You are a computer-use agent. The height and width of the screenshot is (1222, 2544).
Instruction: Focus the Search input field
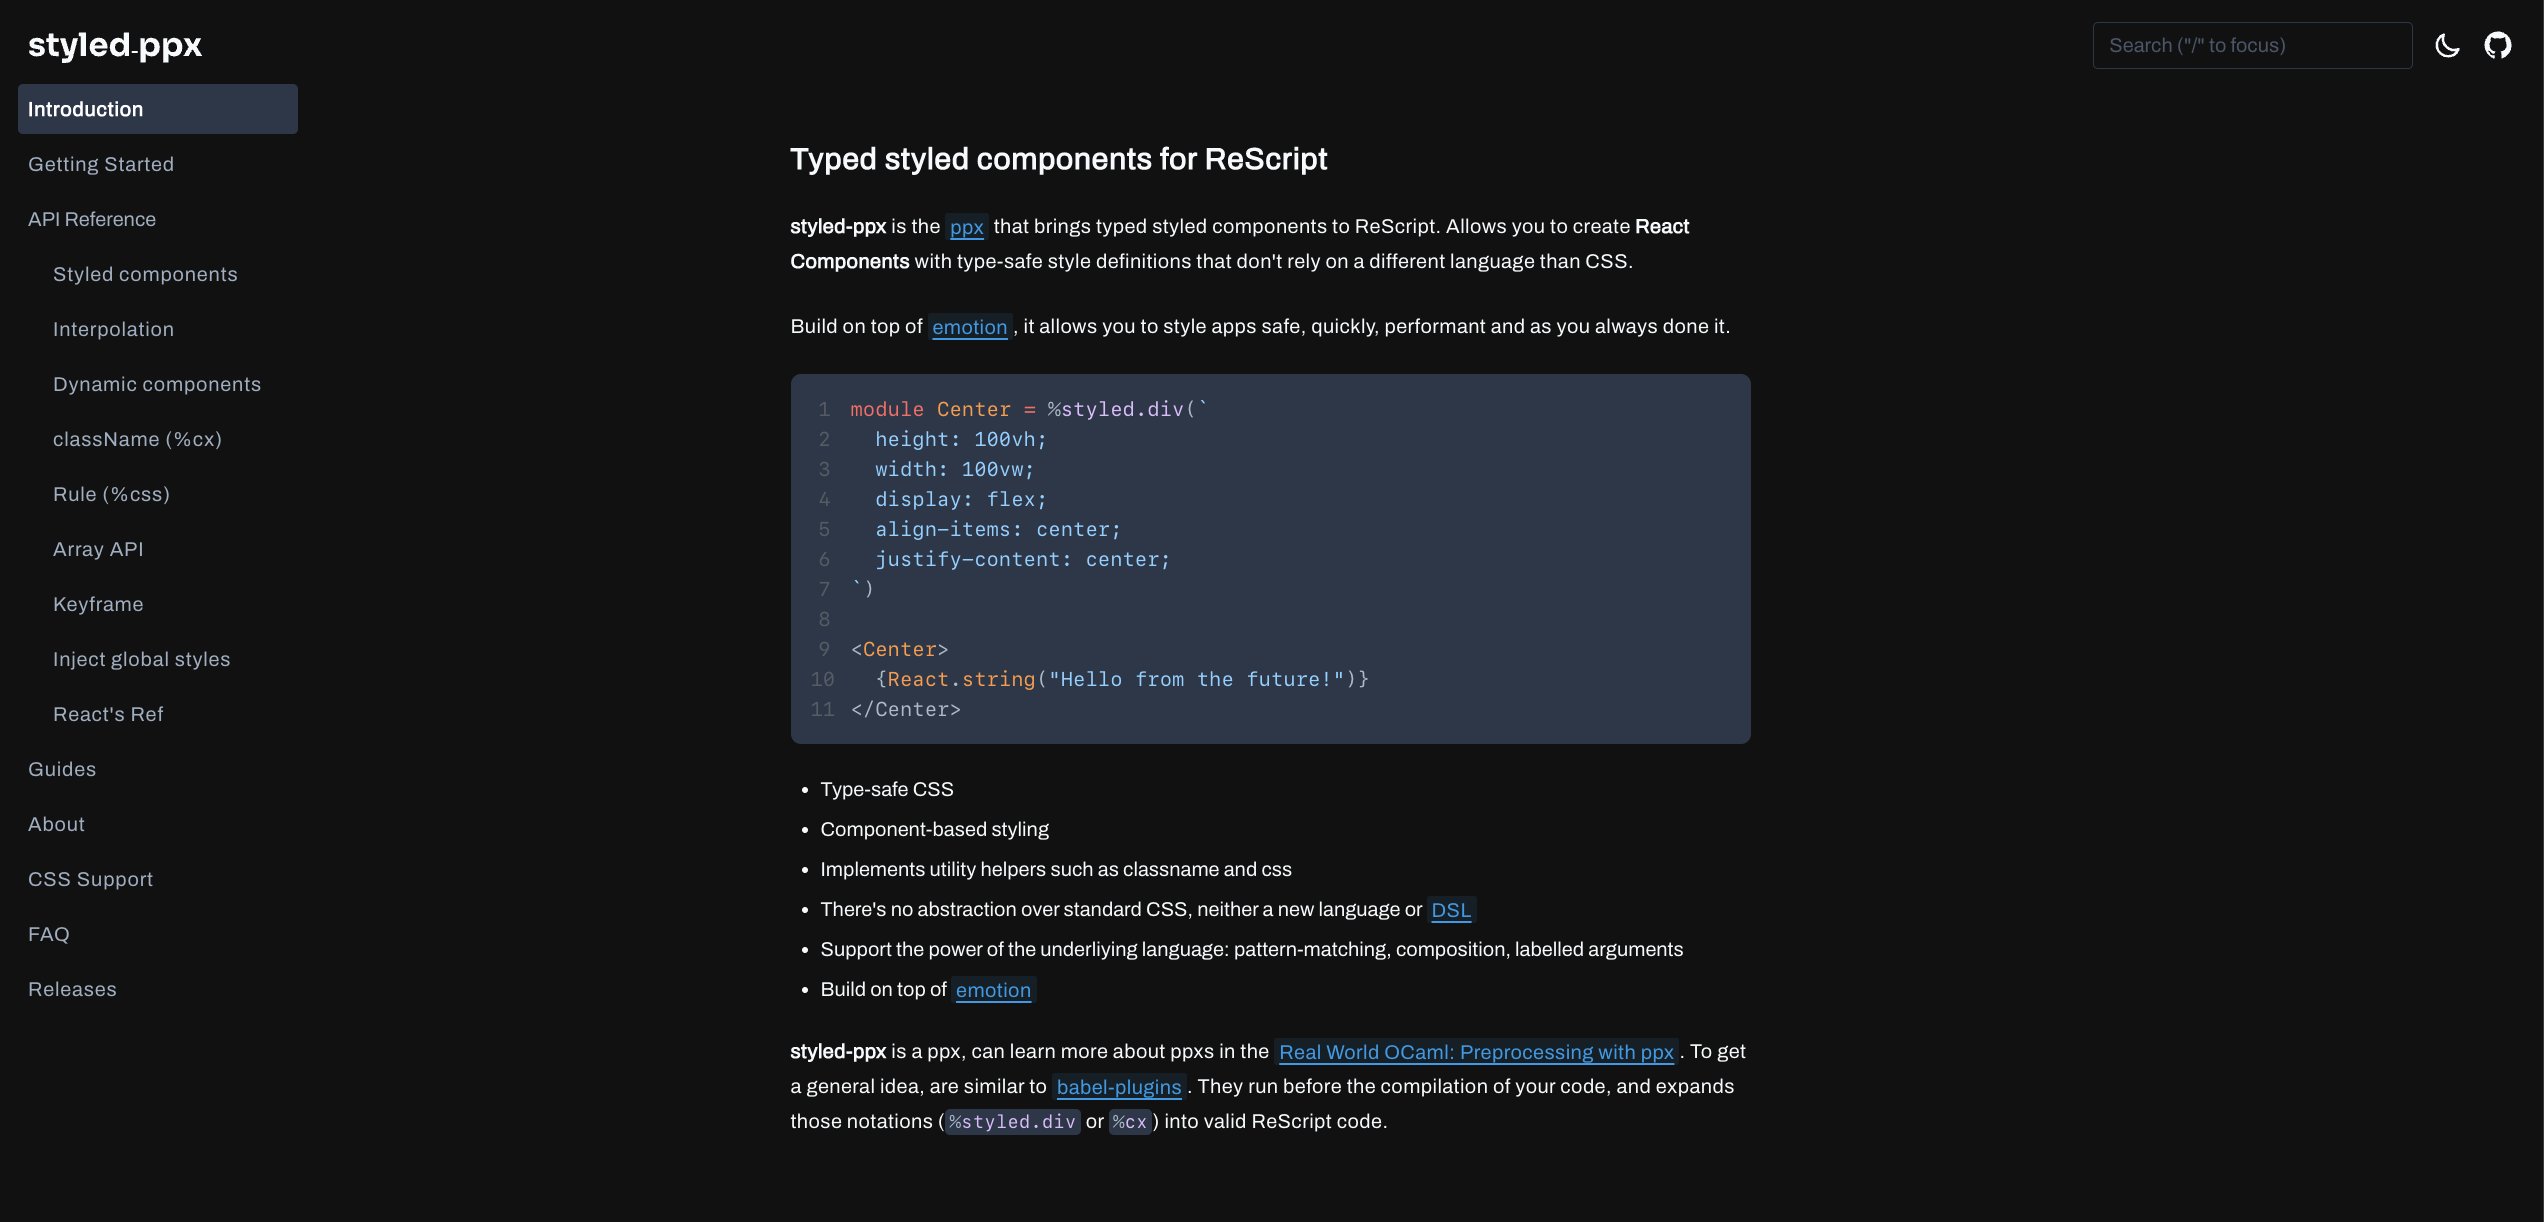[x=2252, y=45]
